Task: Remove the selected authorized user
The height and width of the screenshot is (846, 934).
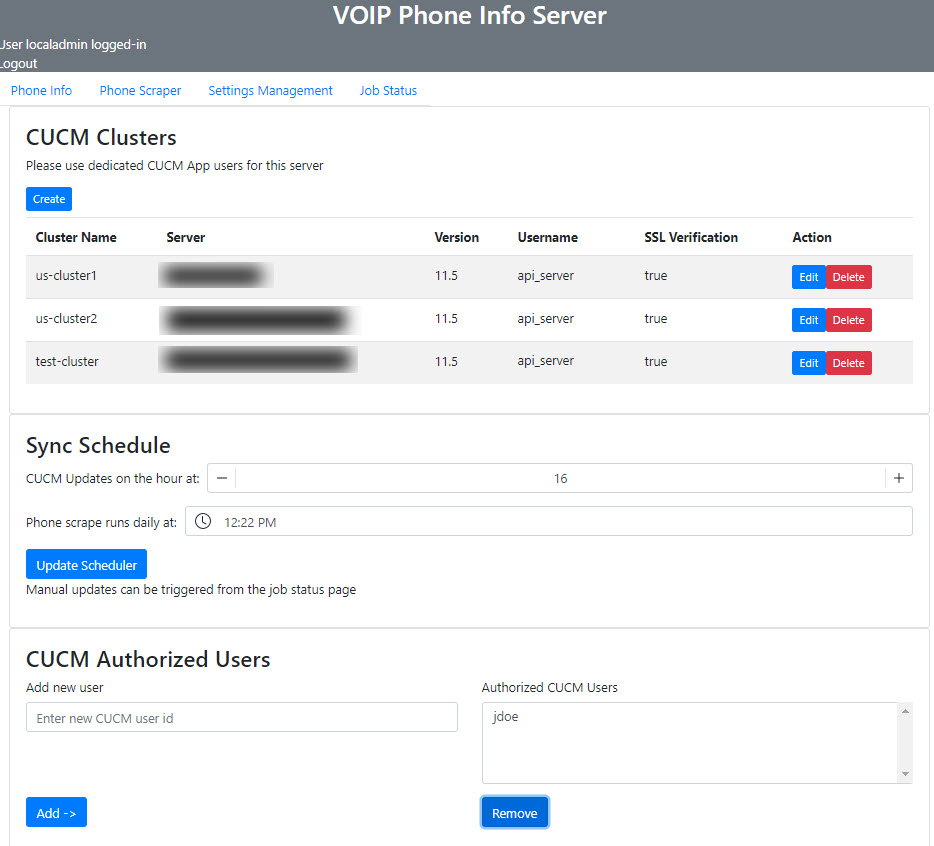Action: [515, 812]
